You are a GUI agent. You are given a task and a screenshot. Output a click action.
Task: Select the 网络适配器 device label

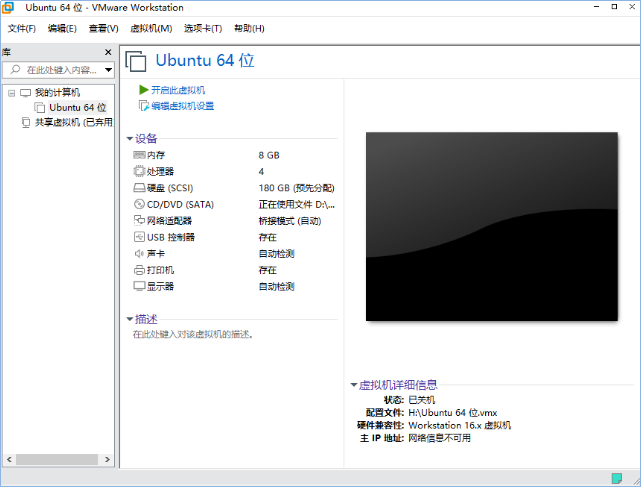170,221
